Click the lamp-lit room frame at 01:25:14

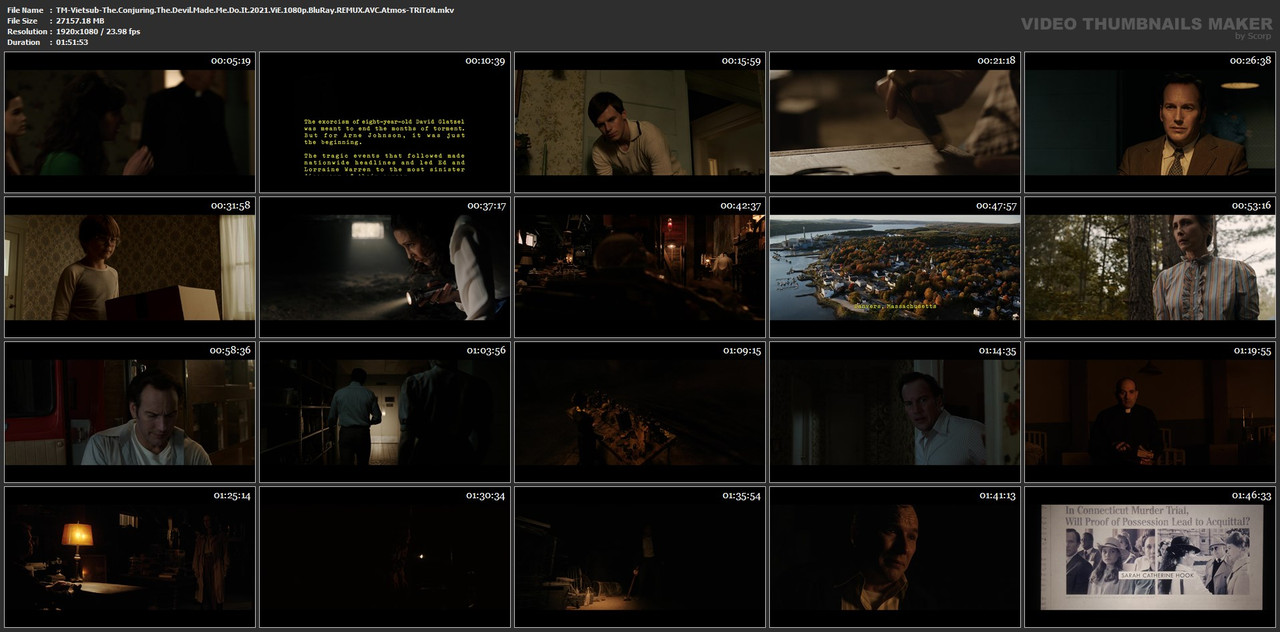(x=130, y=557)
